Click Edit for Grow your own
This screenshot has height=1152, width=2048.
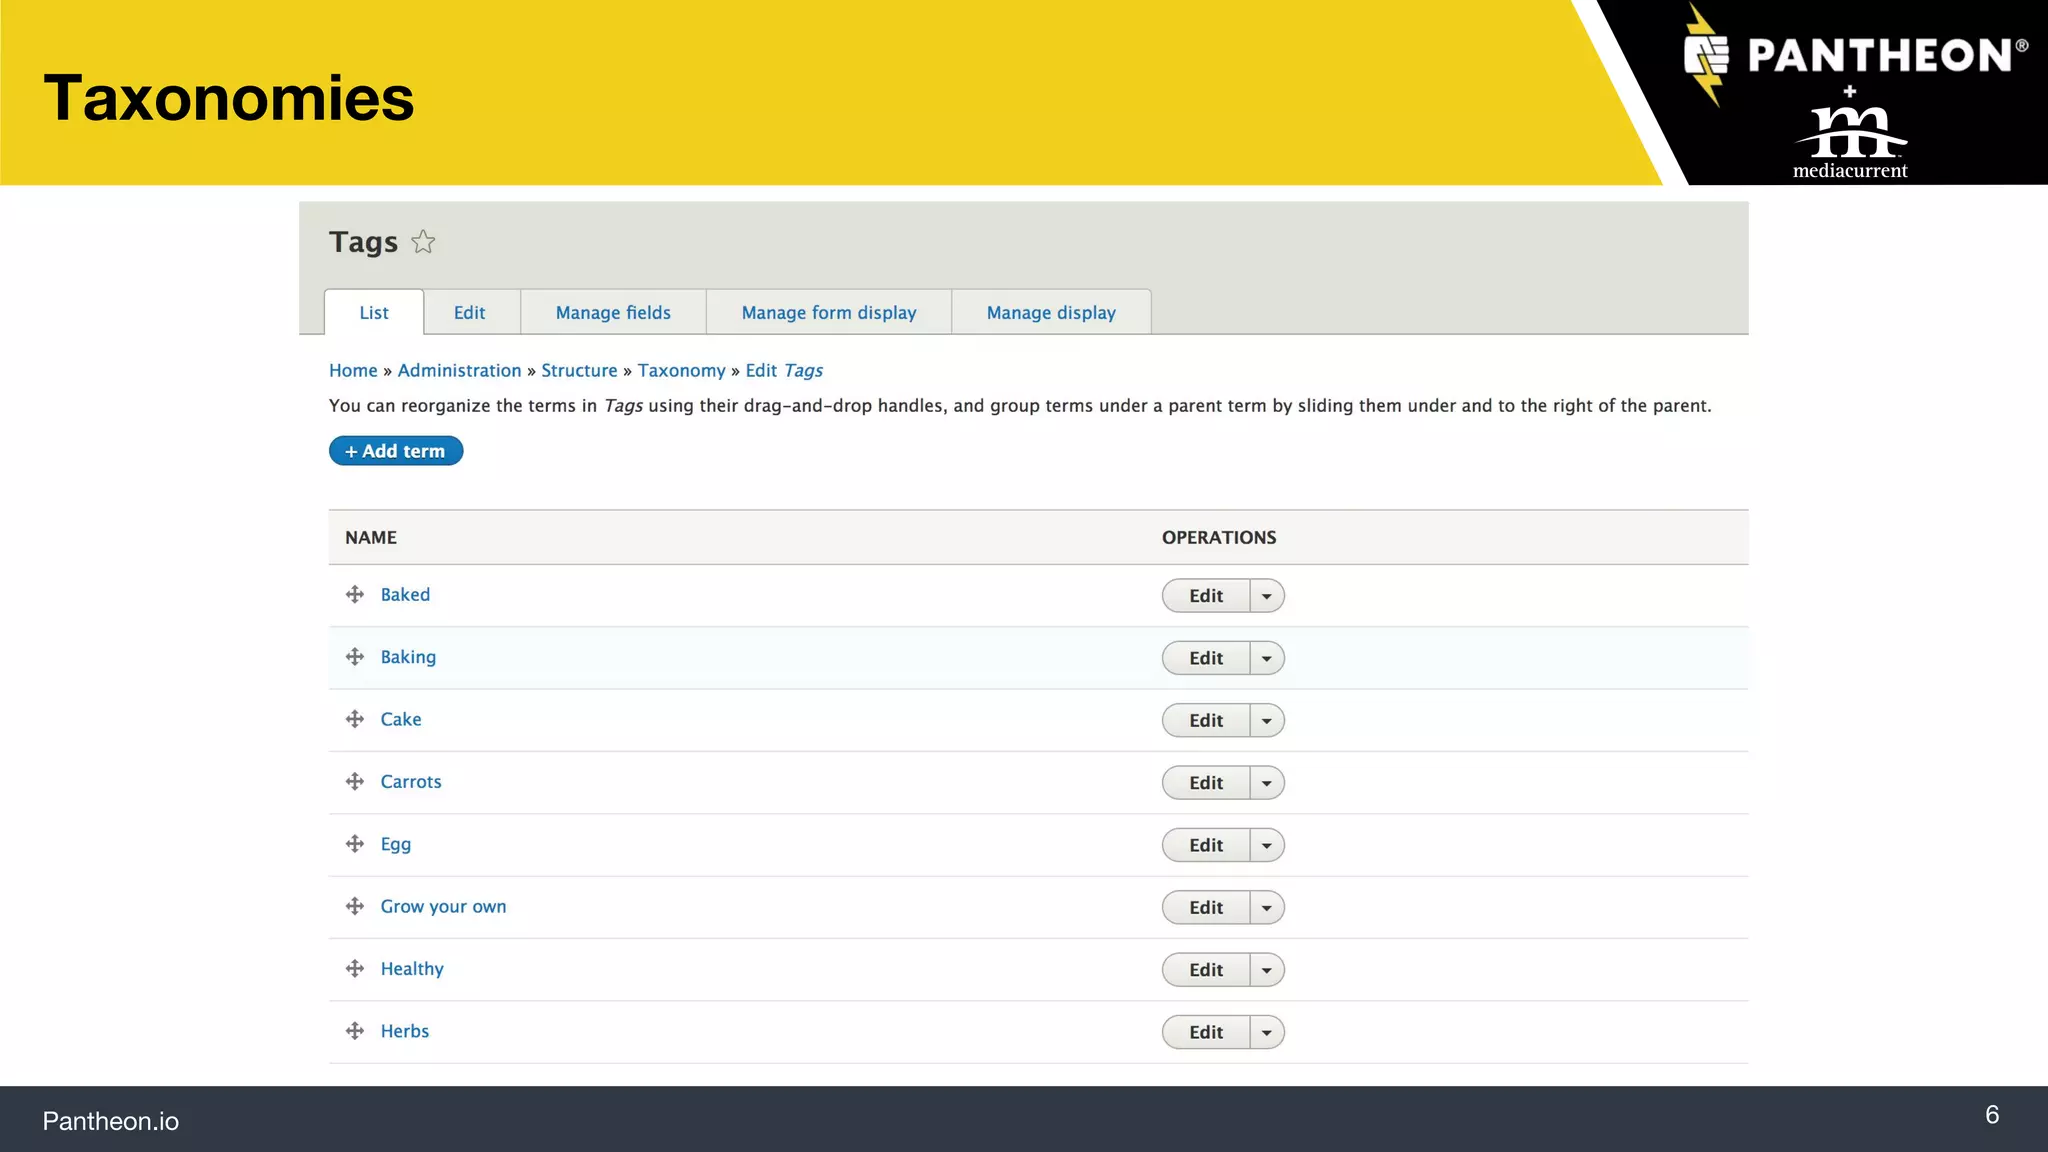tap(1206, 907)
